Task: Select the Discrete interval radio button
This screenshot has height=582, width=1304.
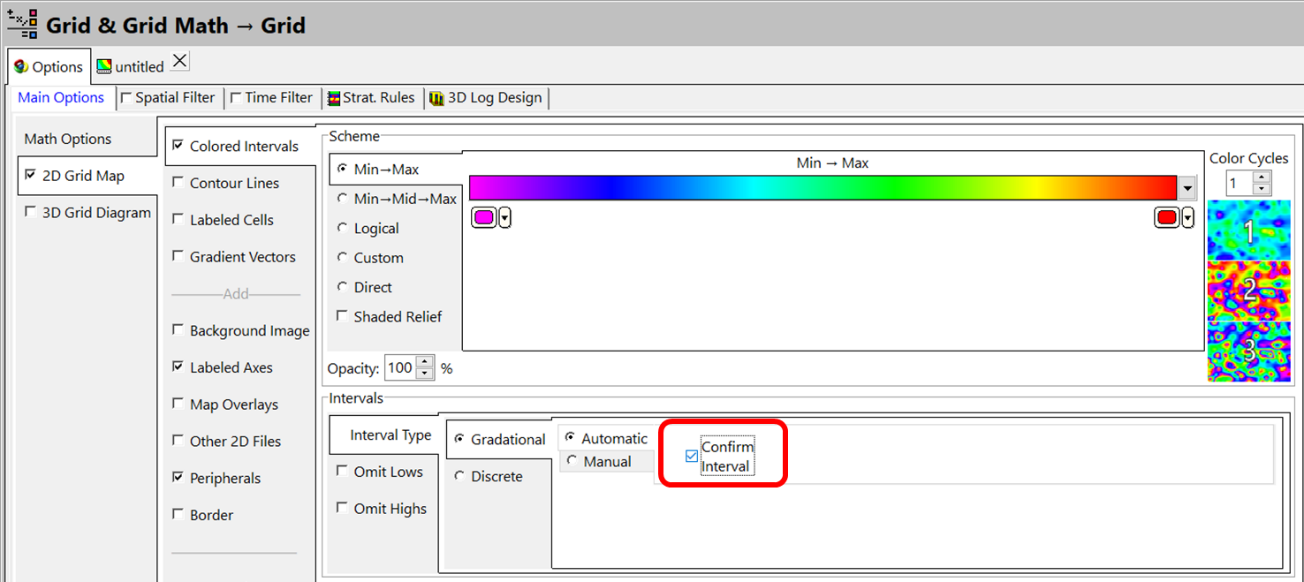Action: [x=460, y=477]
